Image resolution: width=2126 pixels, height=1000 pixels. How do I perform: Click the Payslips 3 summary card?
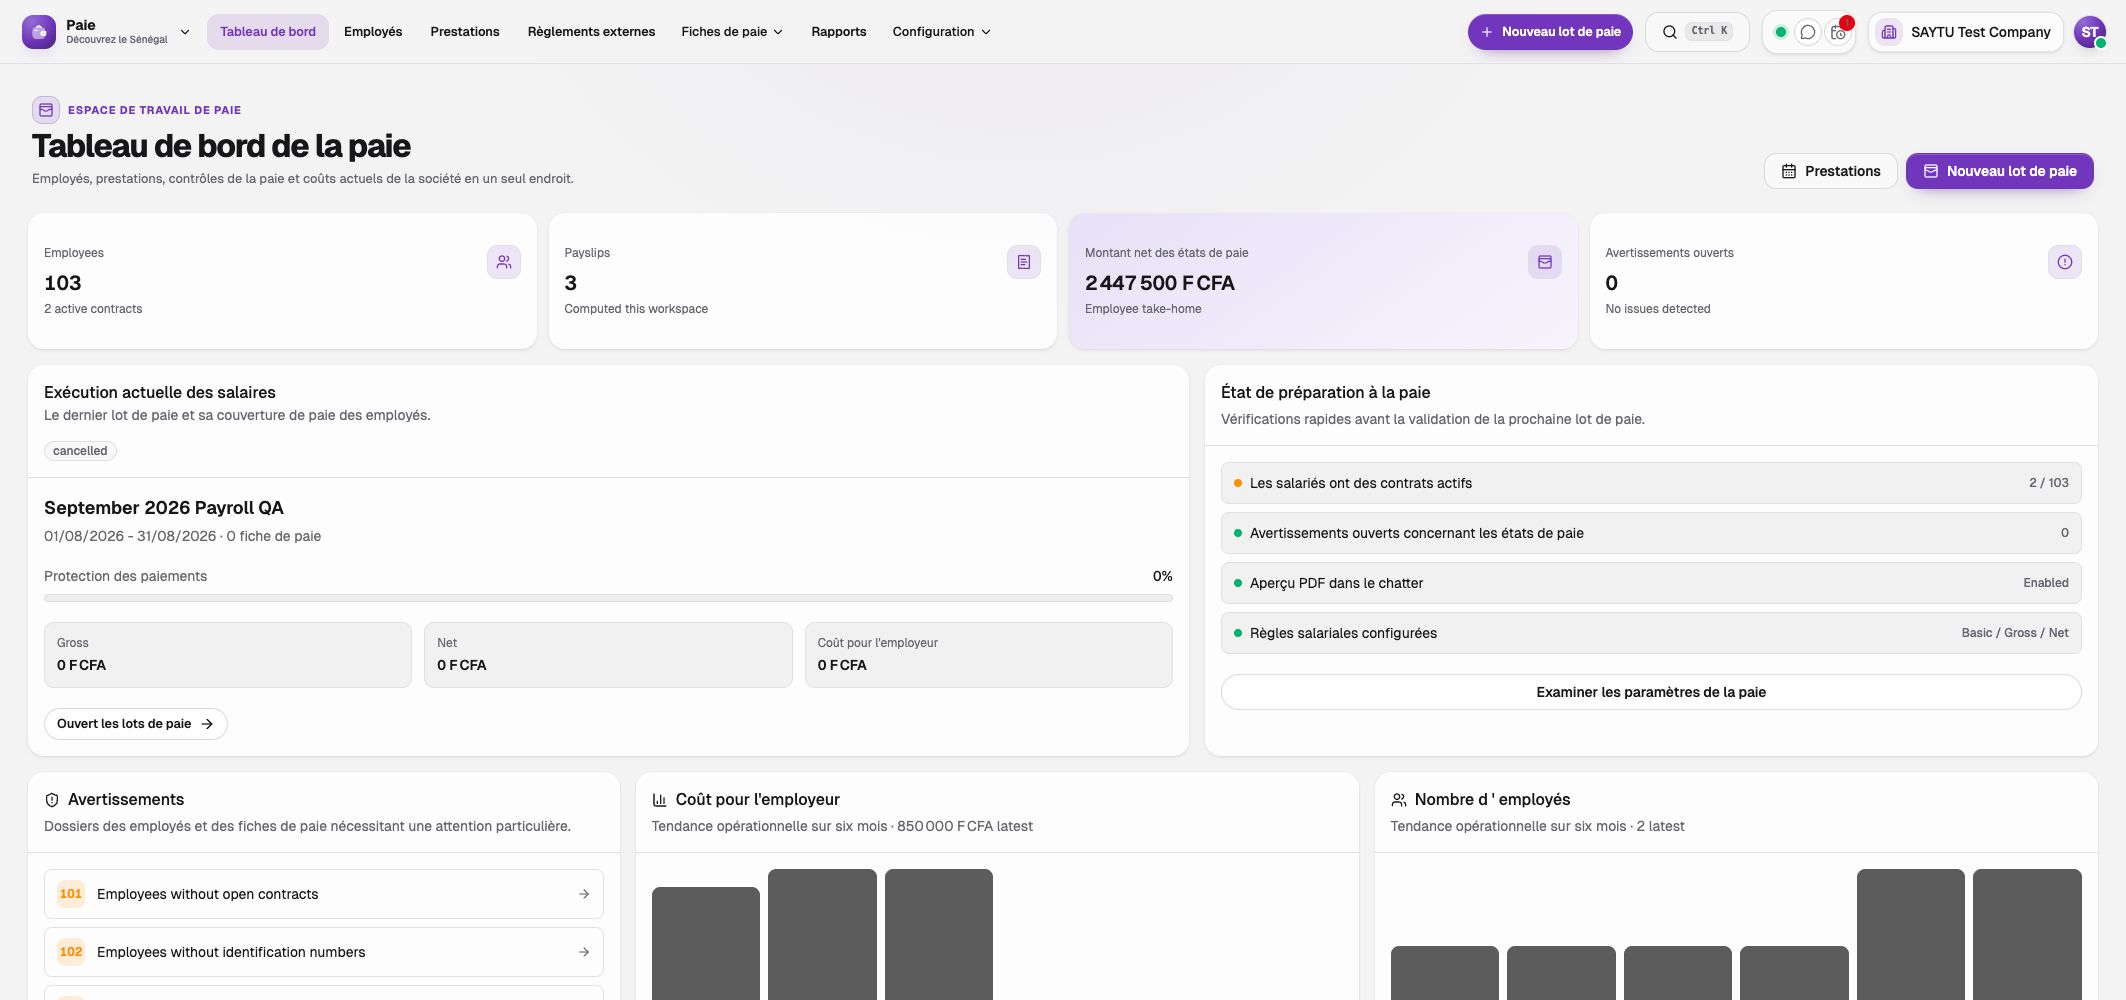click(x=803, y=281)
